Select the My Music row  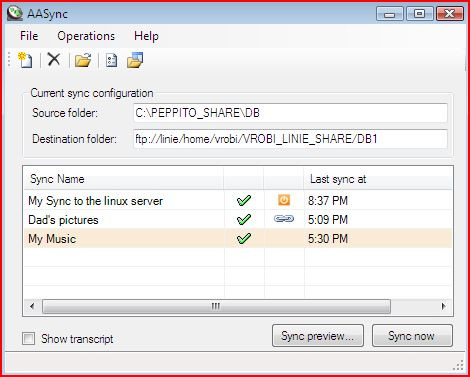[238, 238]
